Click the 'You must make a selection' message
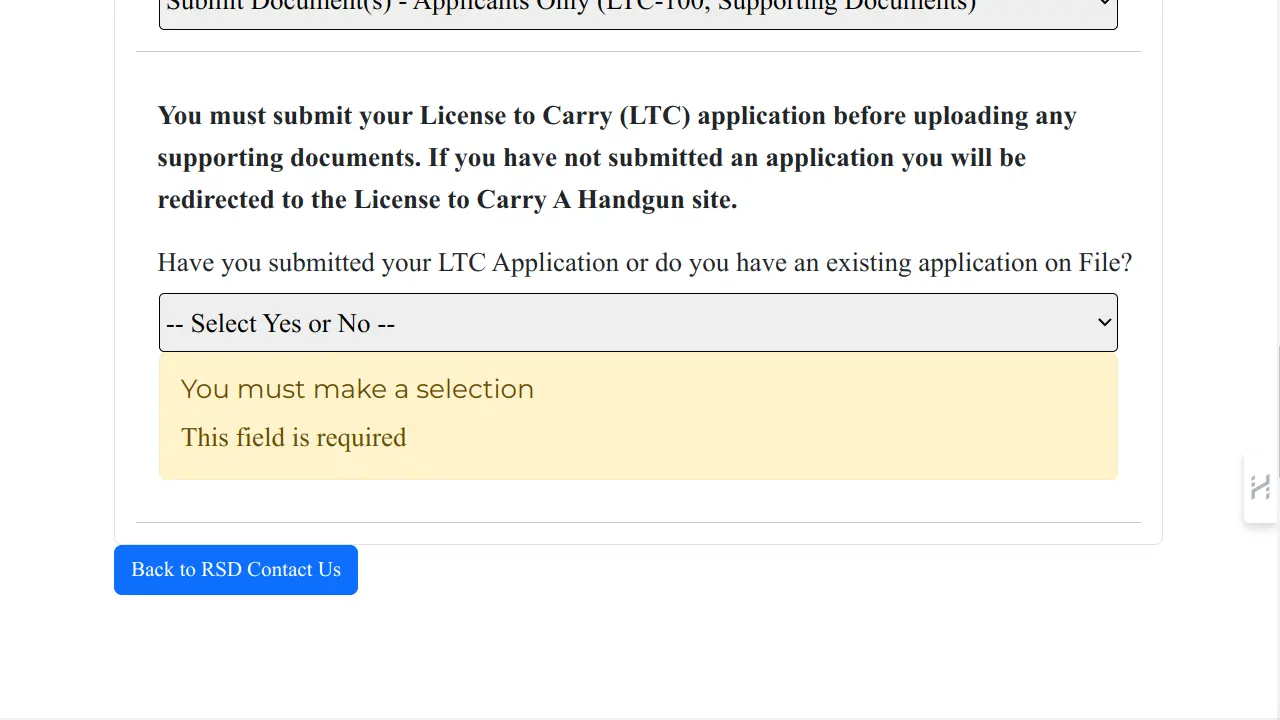 [357, 389]
